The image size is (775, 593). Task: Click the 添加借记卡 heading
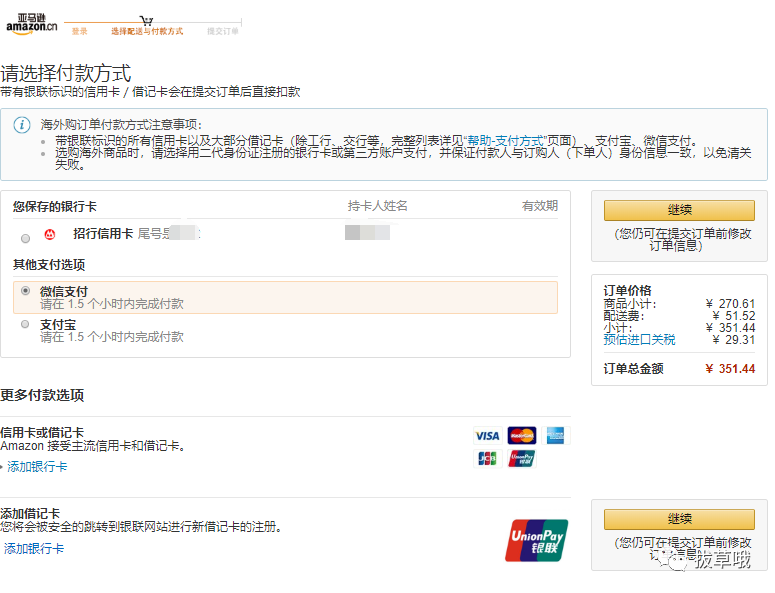[x=30, y=513]
